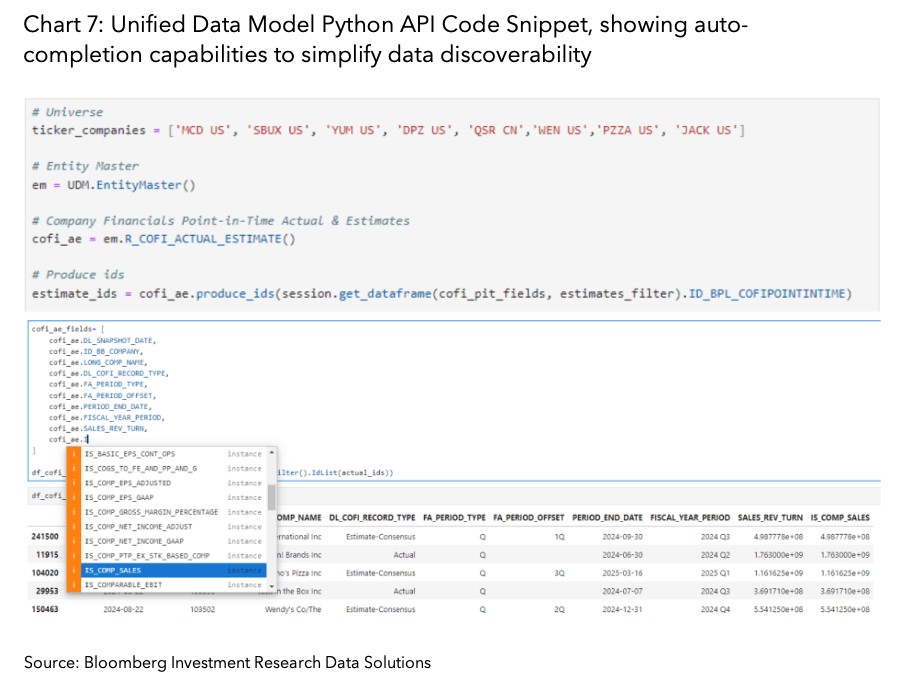This screenshot has height=686, width=901.
Task: Click the 2025 Q1 fiscal period cell
Action: point(715,573)
